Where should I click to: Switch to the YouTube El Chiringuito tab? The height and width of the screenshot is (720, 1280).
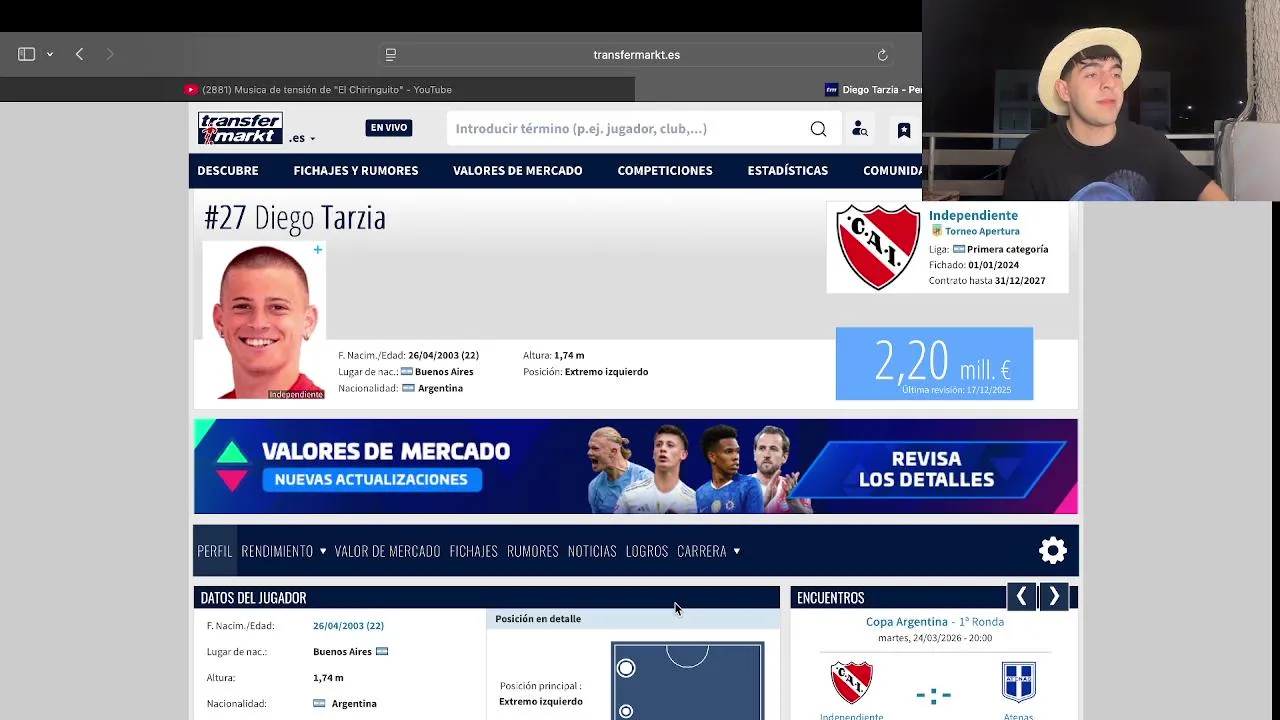click(x=317, y=89)
